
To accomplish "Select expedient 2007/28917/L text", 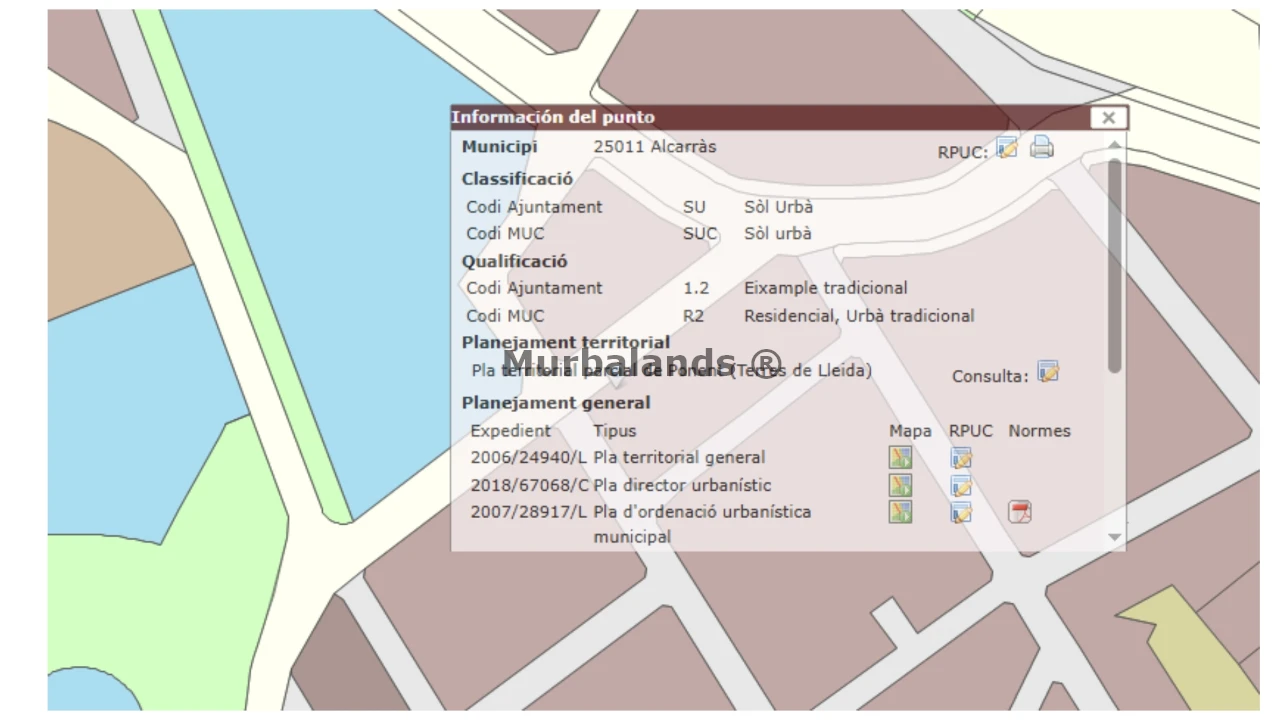I will [x=528, y=512].
